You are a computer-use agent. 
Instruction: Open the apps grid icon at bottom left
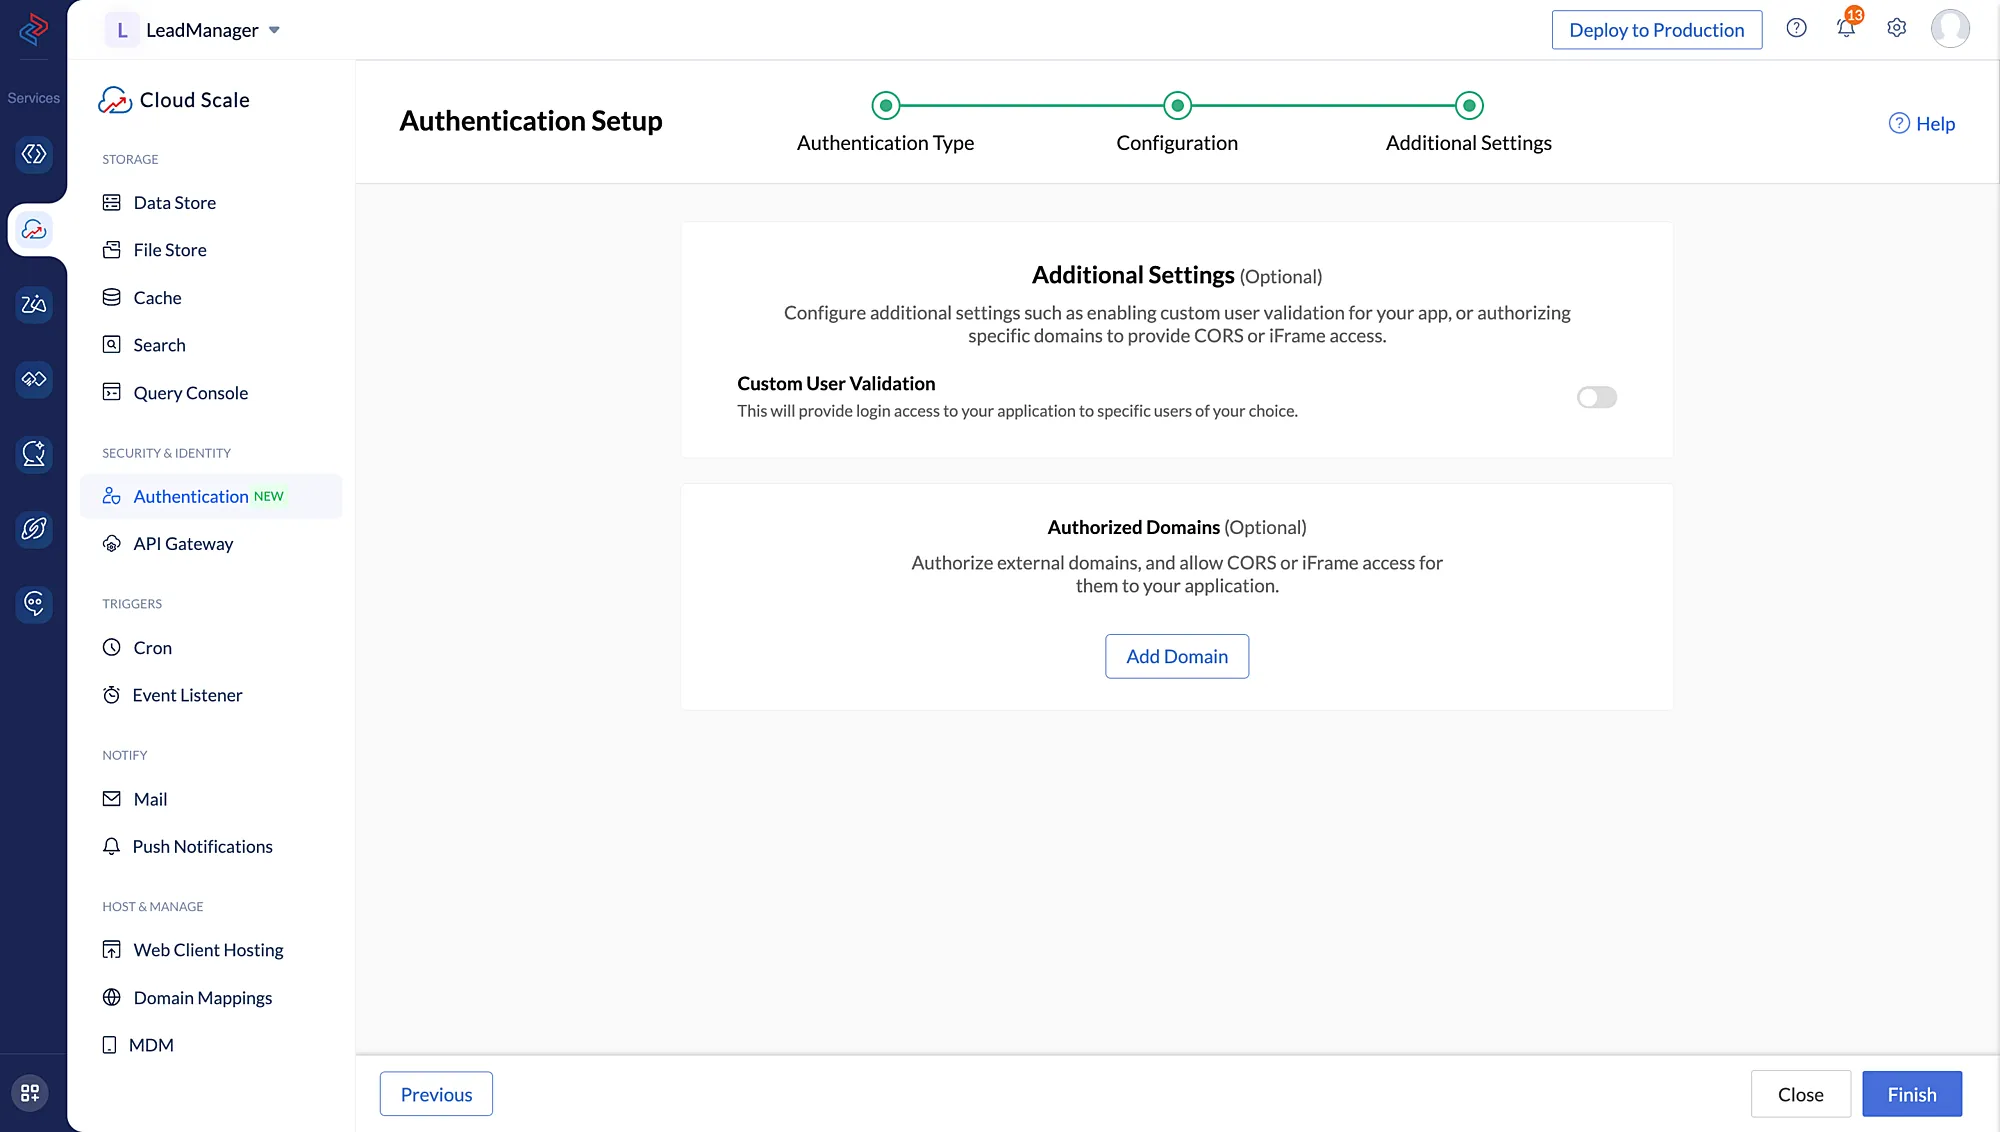[30, 1093]
